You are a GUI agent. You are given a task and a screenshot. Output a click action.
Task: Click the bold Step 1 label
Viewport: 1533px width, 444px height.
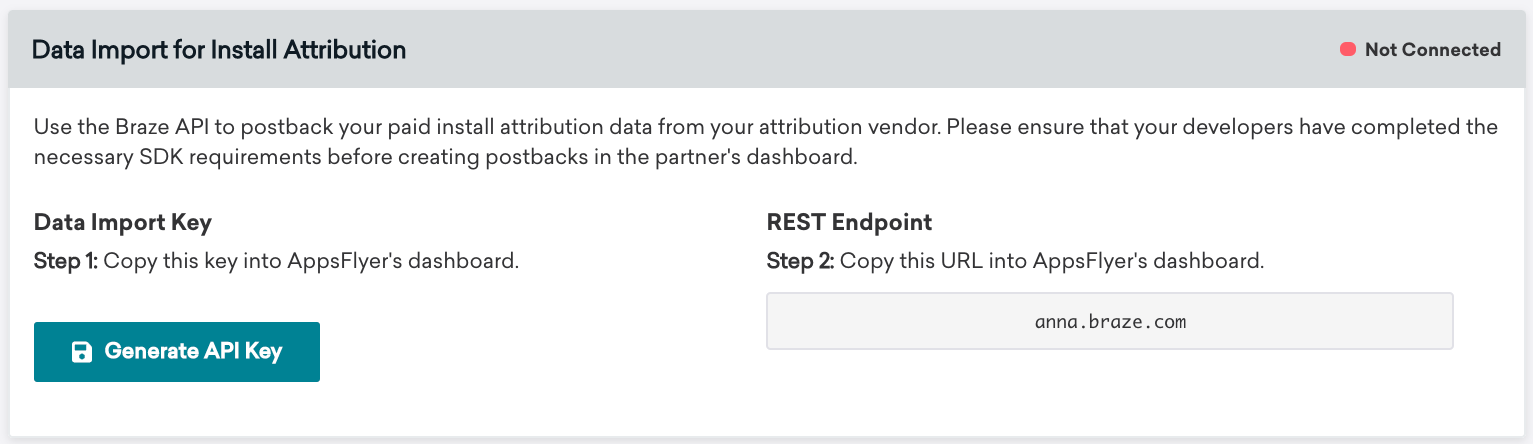click(x=66, y=262)
